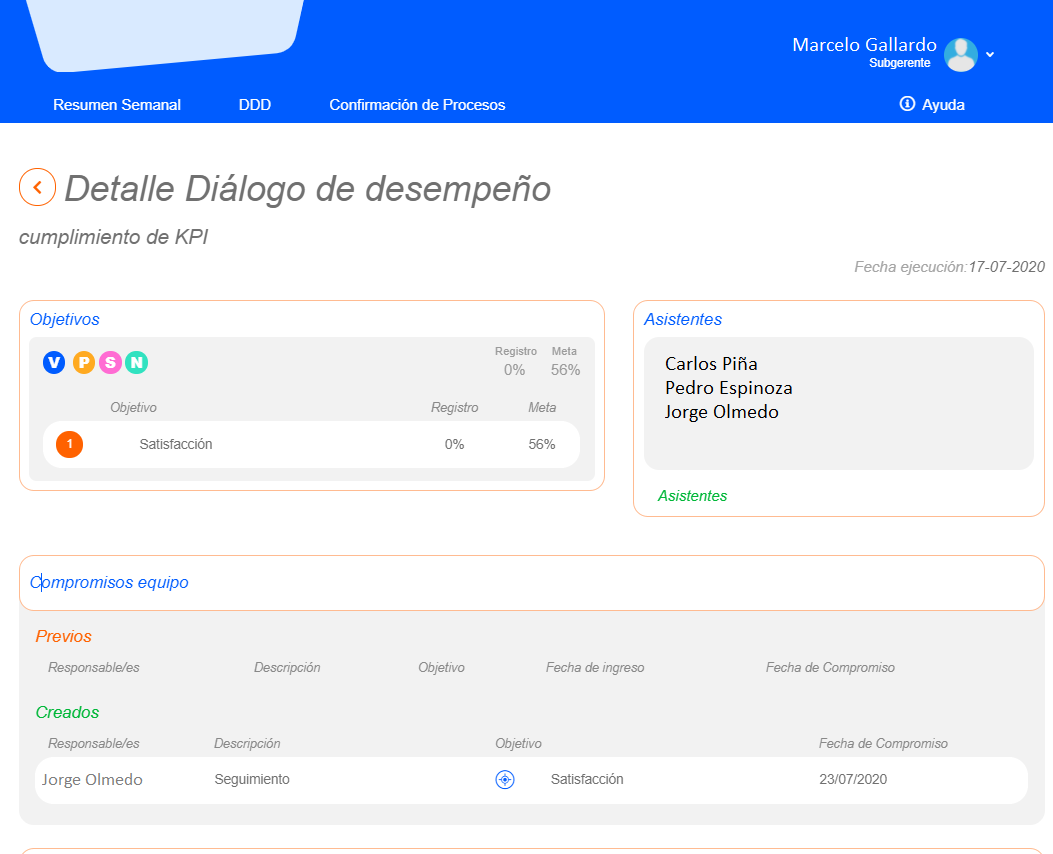
Task: Click attendee Carlos Piña
Action: pos(711,364)
